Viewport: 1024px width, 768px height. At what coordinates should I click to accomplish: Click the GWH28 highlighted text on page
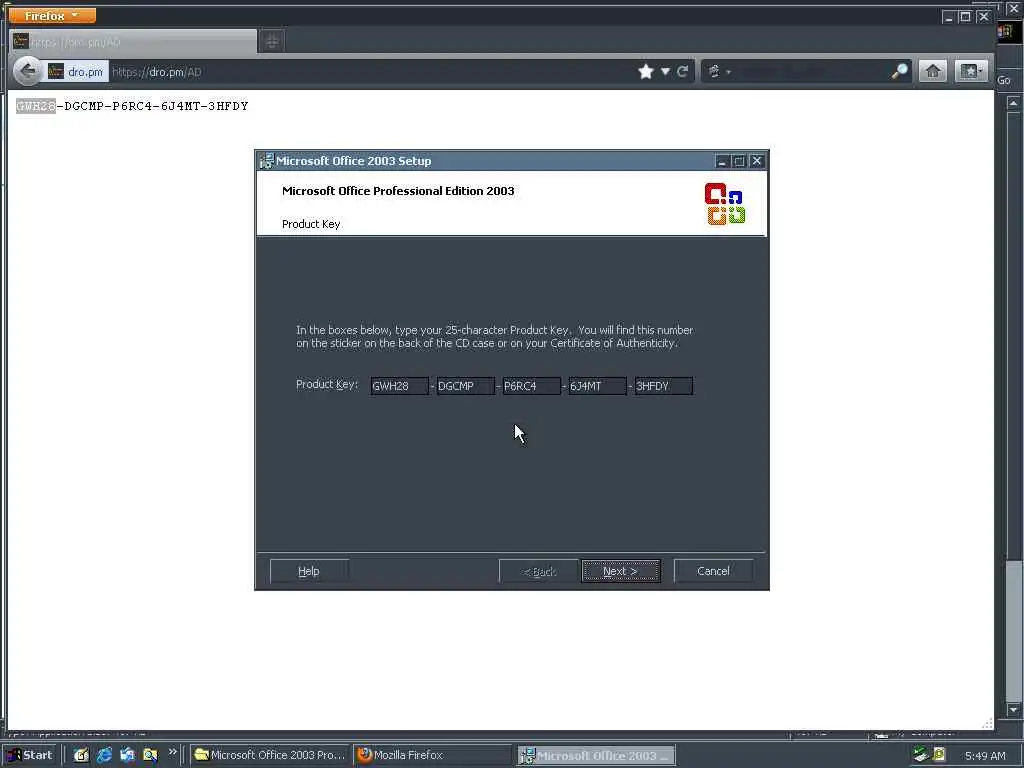coord(36,106)
